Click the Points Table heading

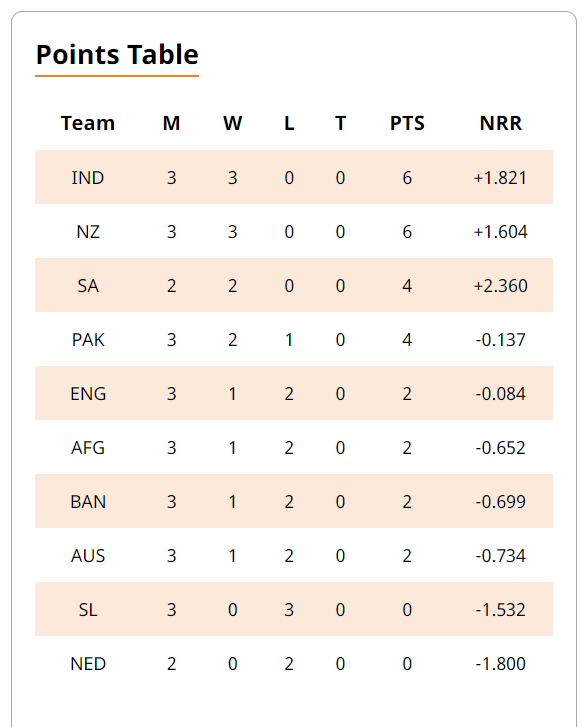[x=117, y=54]
